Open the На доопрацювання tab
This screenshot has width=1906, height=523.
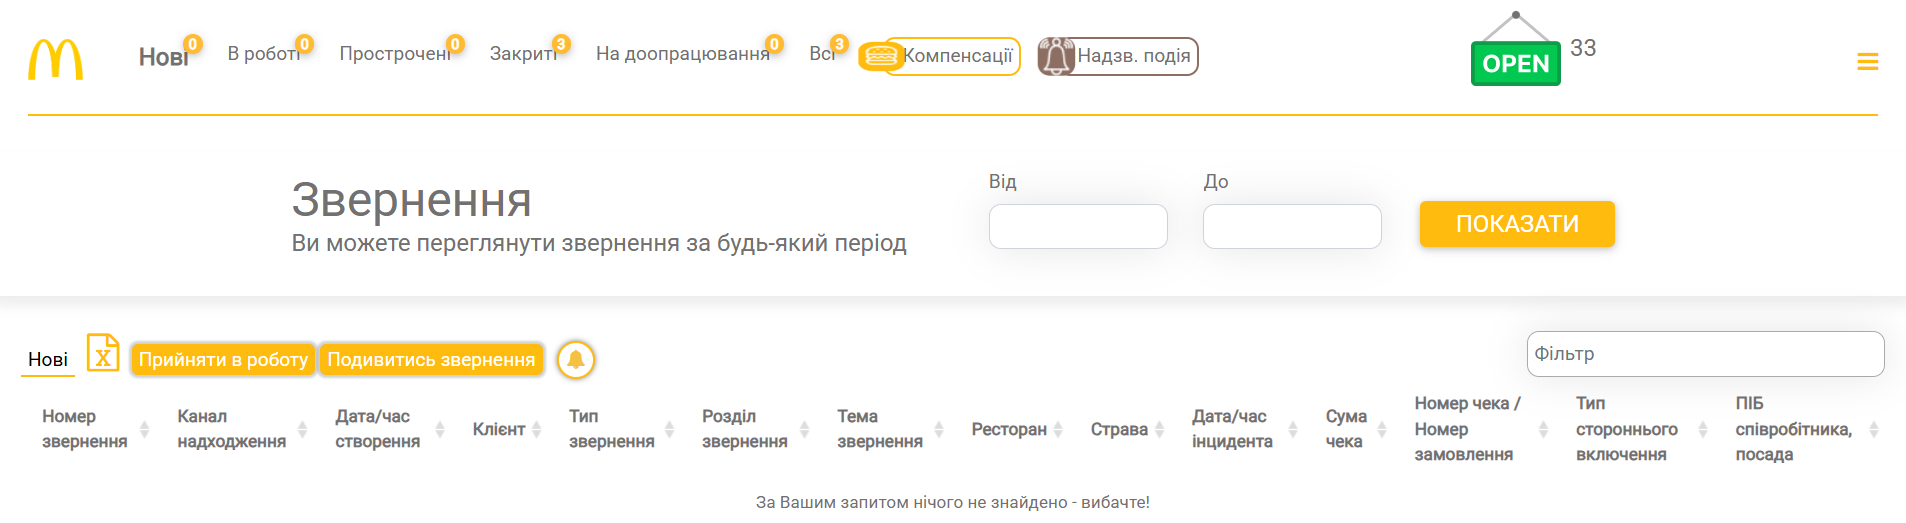[x=682, y=54]
